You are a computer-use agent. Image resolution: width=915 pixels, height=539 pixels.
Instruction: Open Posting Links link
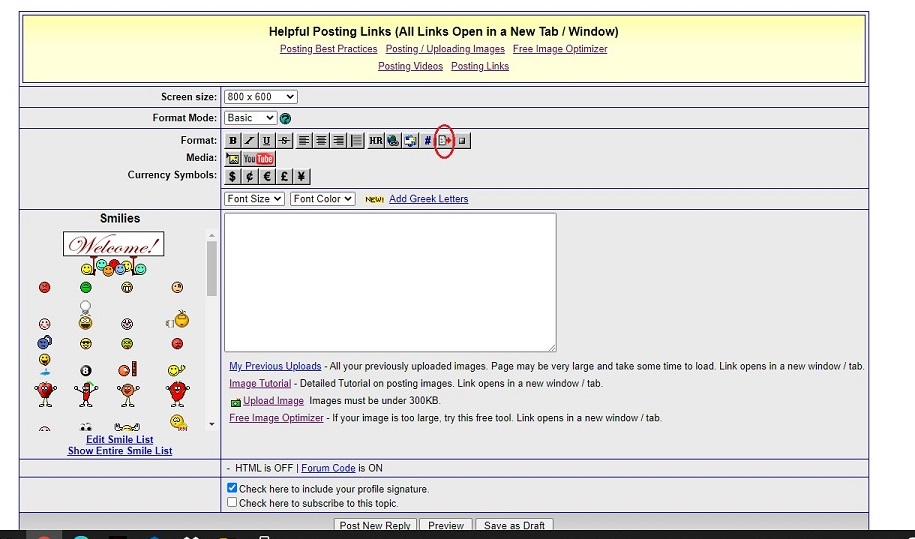(x=480, y=66)
